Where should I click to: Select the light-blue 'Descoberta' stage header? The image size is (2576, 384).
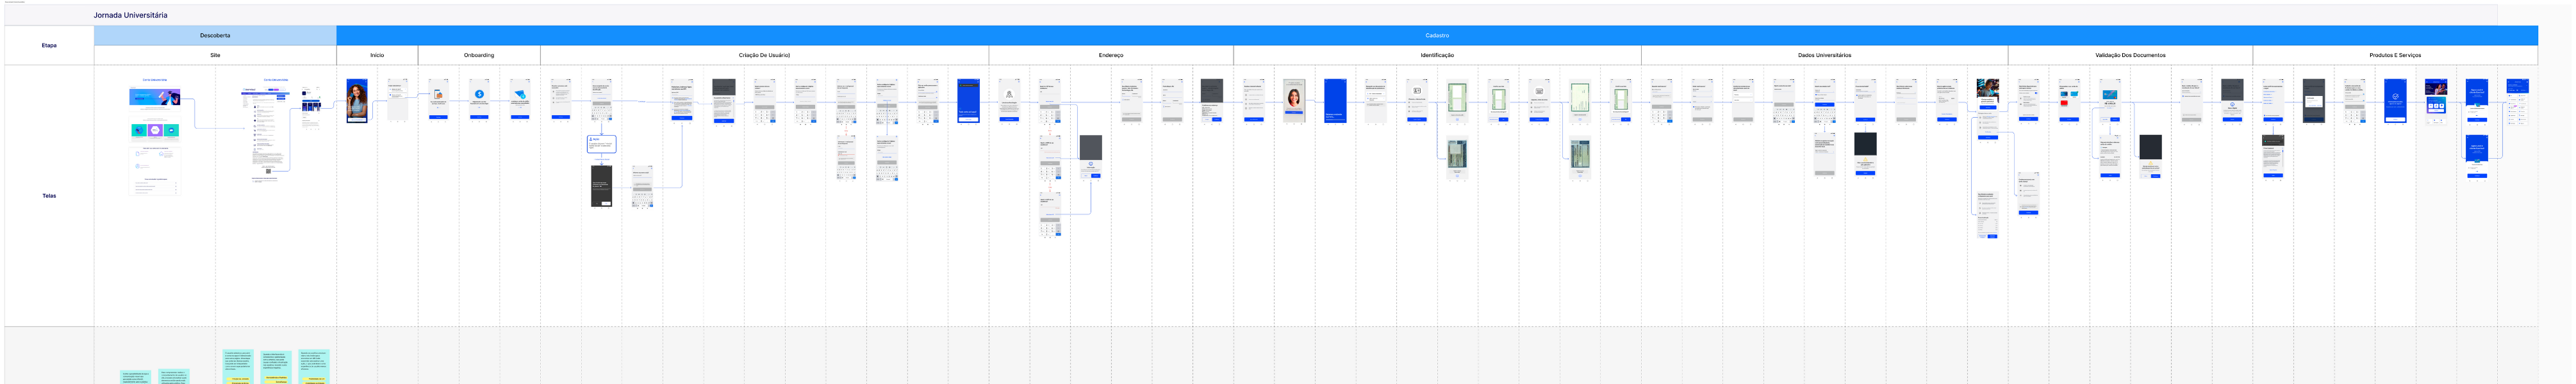coord(215,35)
